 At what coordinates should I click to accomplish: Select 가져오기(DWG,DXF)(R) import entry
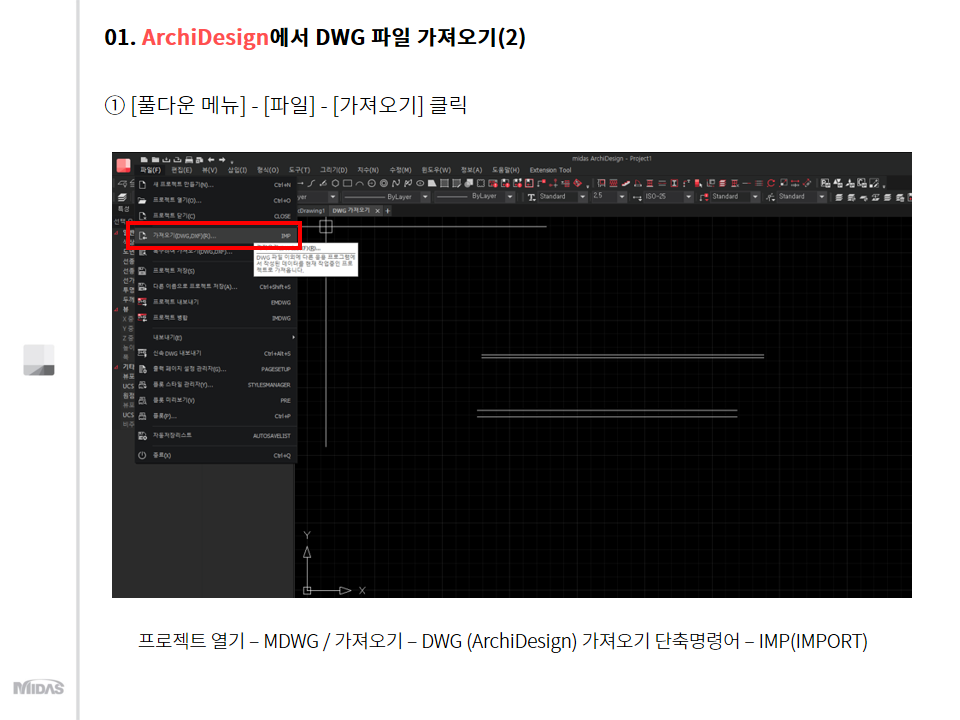coord(216,236)
